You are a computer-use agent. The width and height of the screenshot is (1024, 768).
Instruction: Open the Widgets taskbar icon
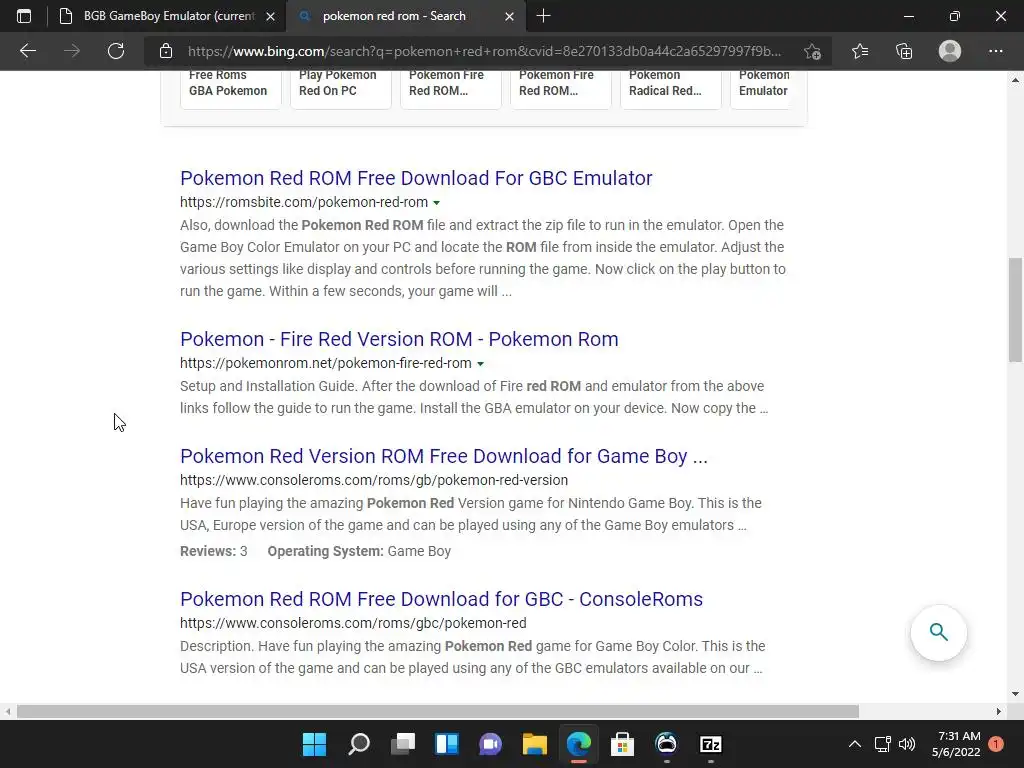tap(447, 744)
